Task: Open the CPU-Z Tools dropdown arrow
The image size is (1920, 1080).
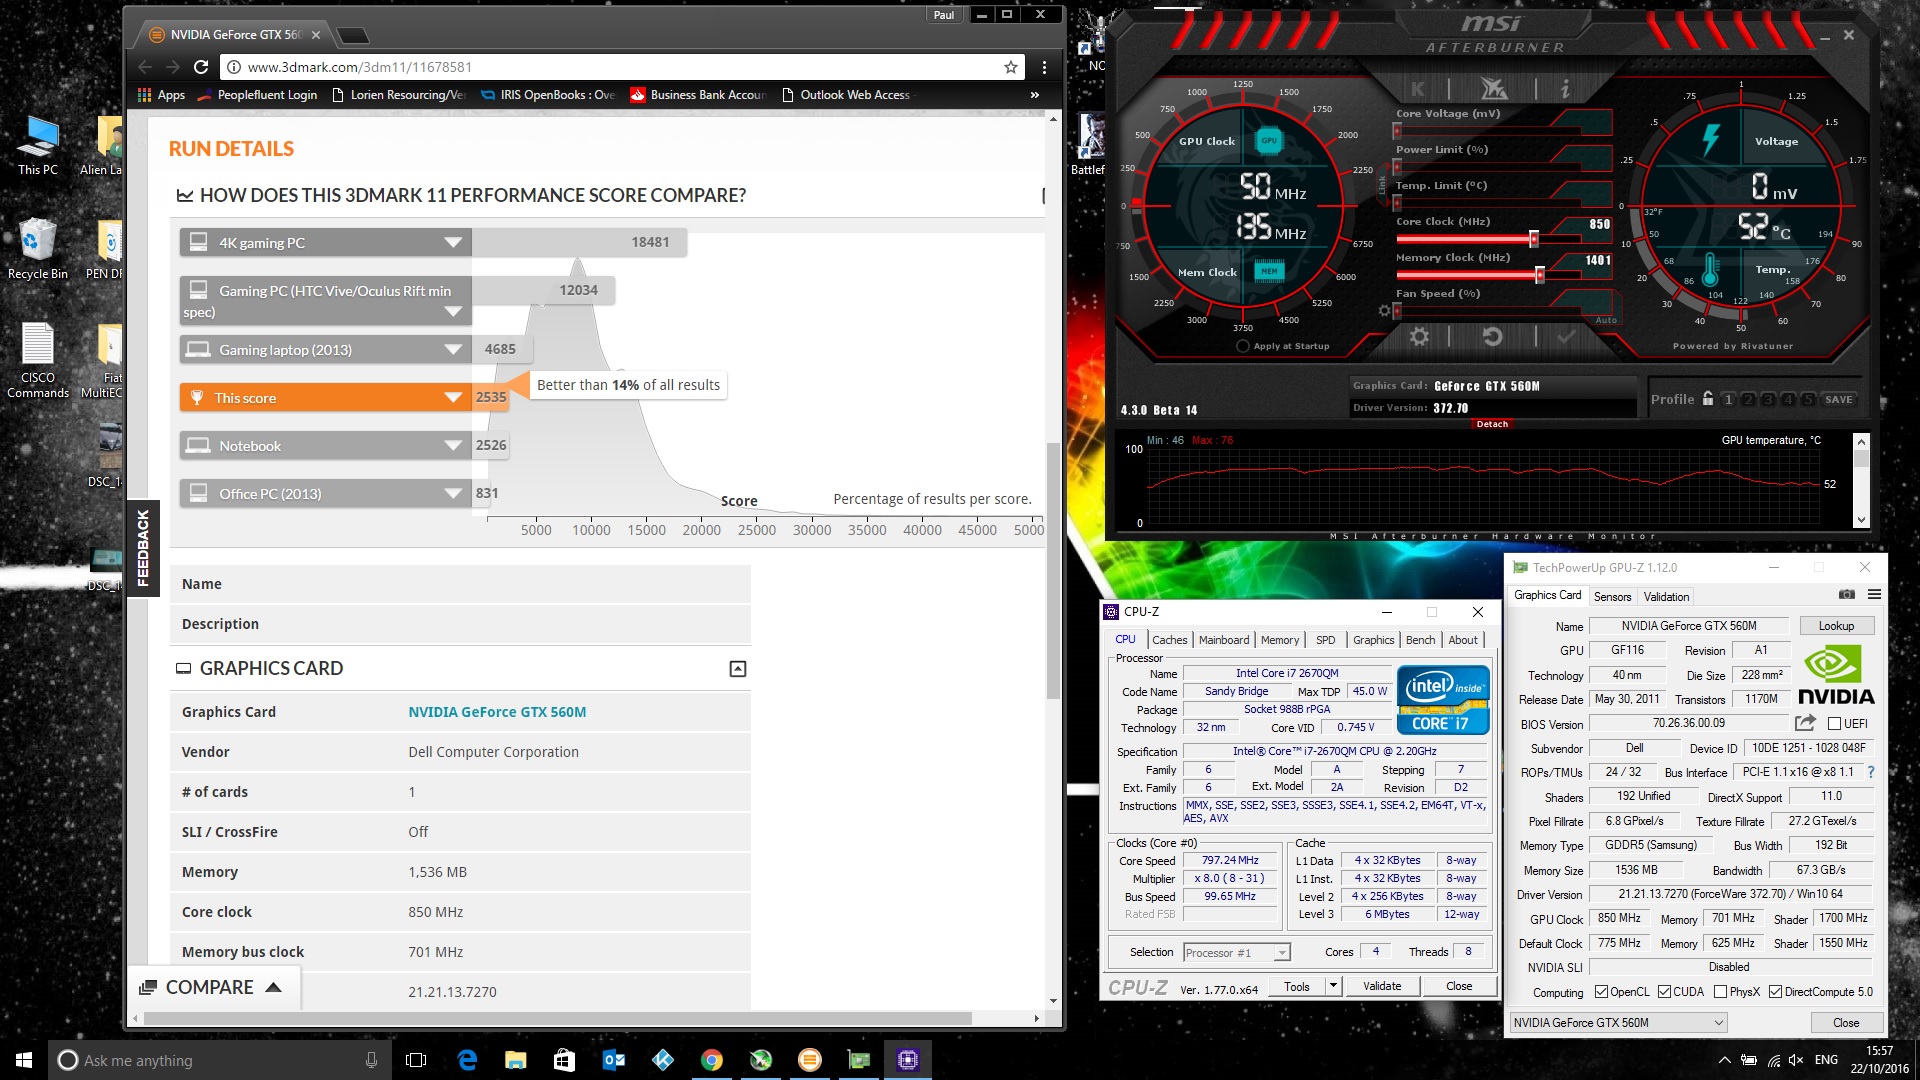Action: pyautogui.click(x=1332, y=986)
